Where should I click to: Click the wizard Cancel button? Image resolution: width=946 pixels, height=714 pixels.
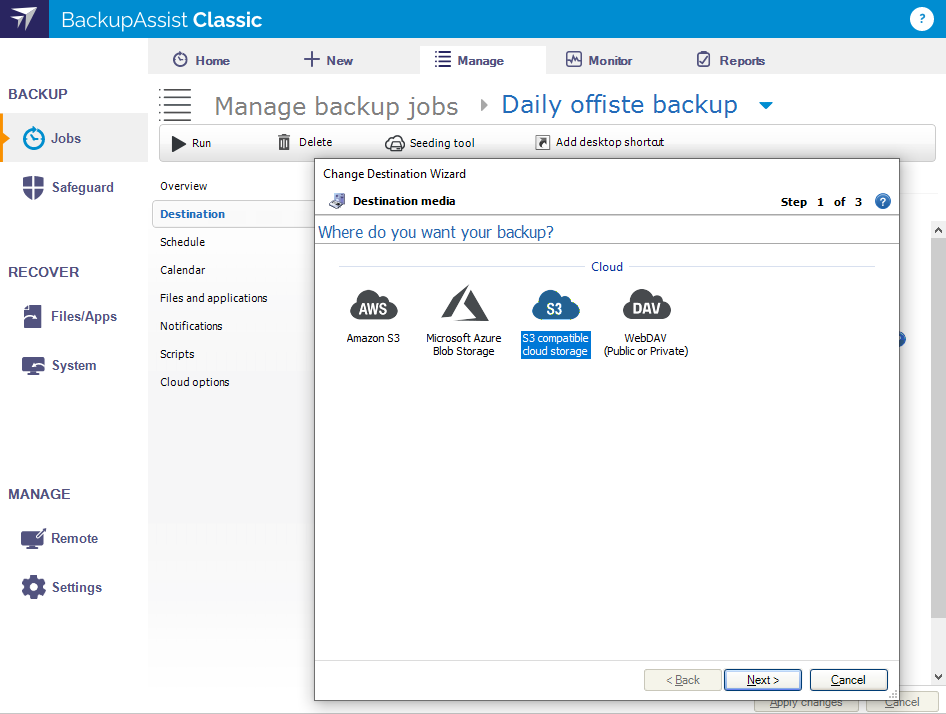coord(848,680)
